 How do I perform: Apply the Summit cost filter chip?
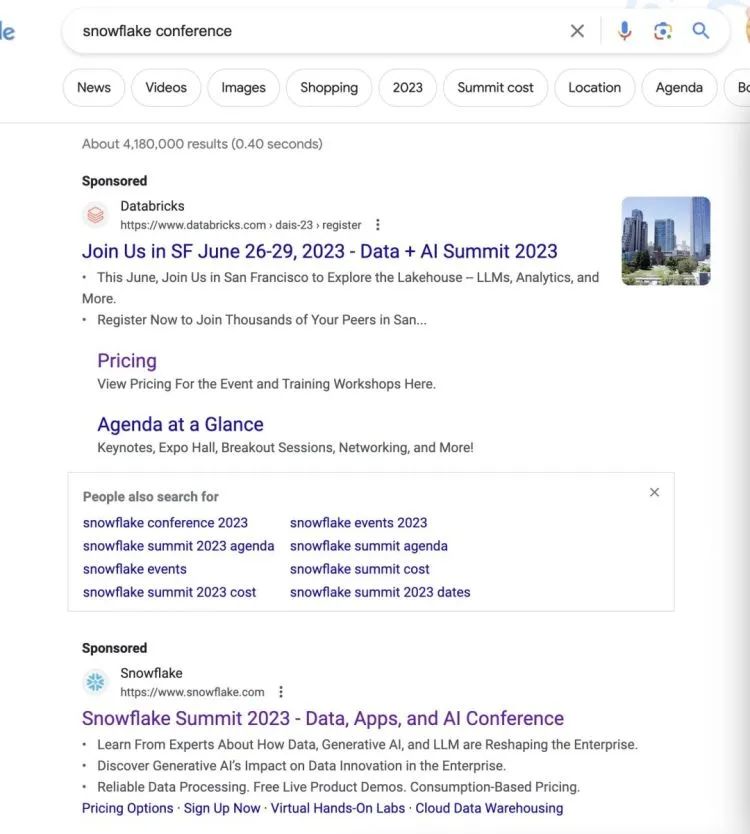coord(495,88)
